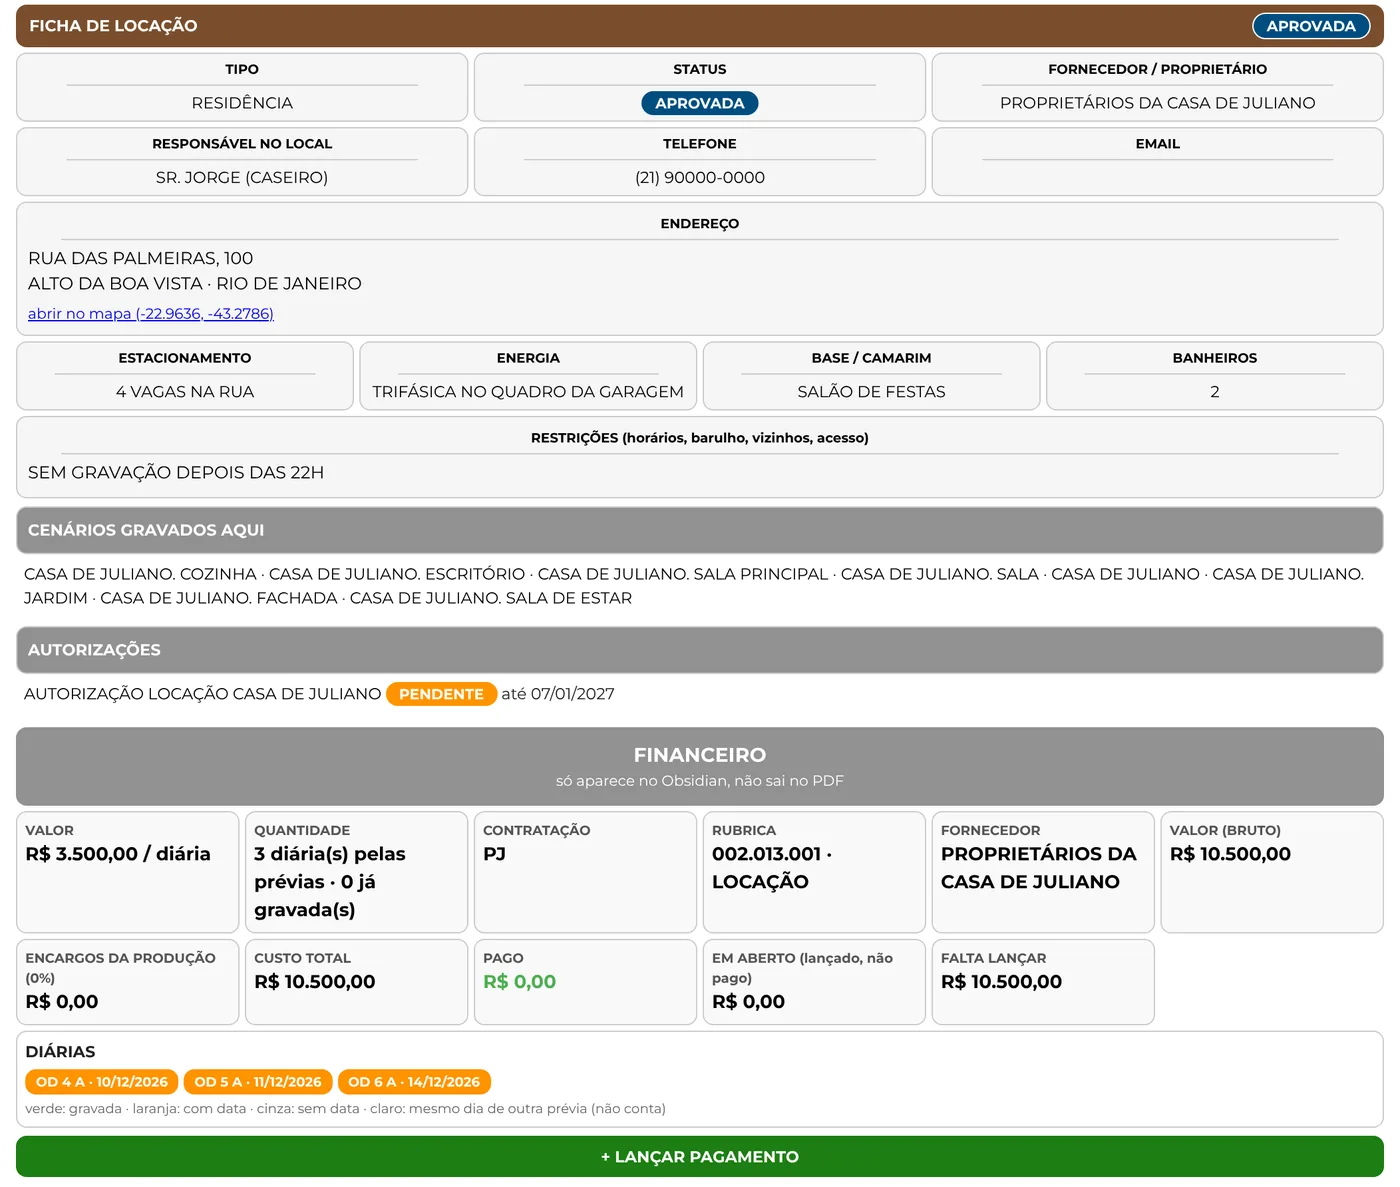This screenshot has width=1400, height=1187.
Task: Click the VALOR (BRUTO) amount R$ 10.500,00
Action: (1230, 854)
